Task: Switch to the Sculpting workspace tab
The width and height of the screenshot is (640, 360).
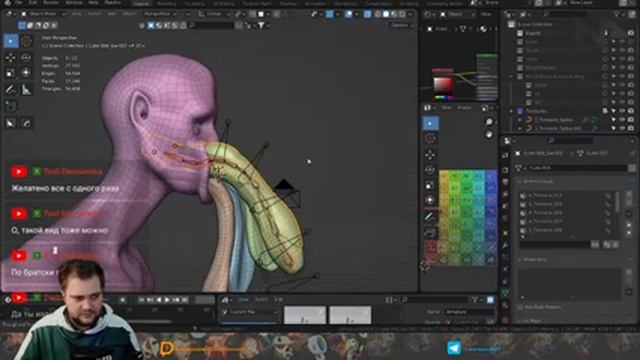Action: coord(194,3)
